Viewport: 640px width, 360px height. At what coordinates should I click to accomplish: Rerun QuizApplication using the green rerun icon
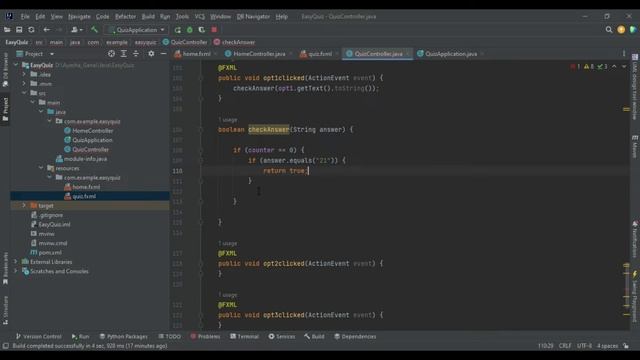178,30
